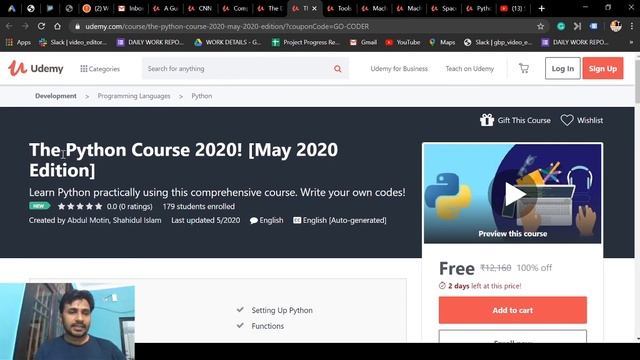Click the browser home icon
This screenshot has width=640, height=360.
[x=57, y=26]
